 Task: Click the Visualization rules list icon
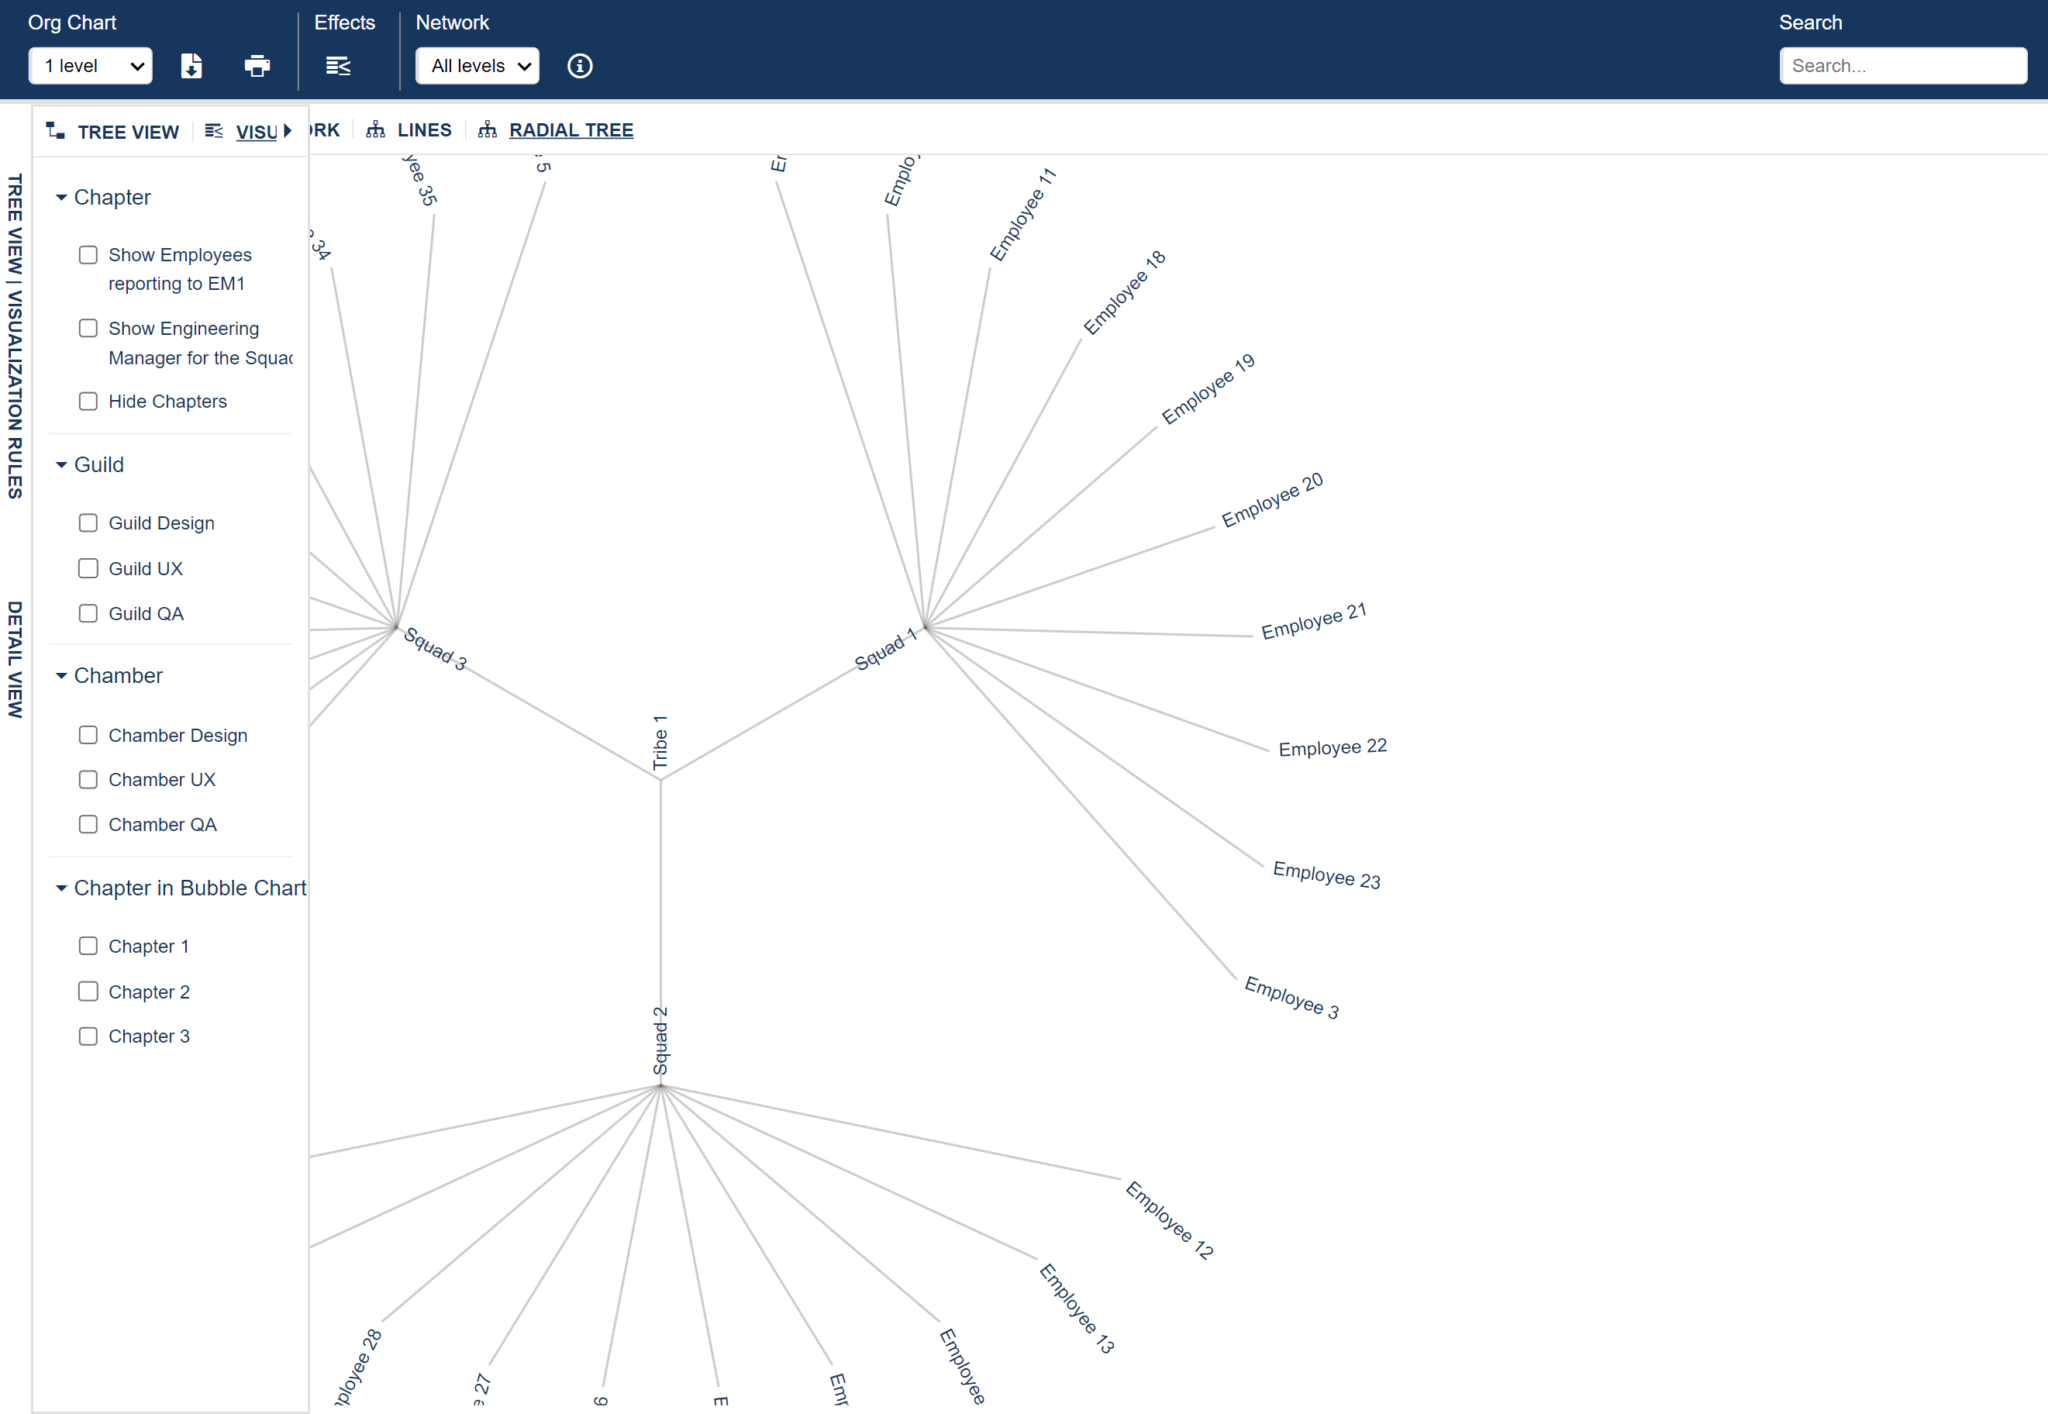[213, 129]
